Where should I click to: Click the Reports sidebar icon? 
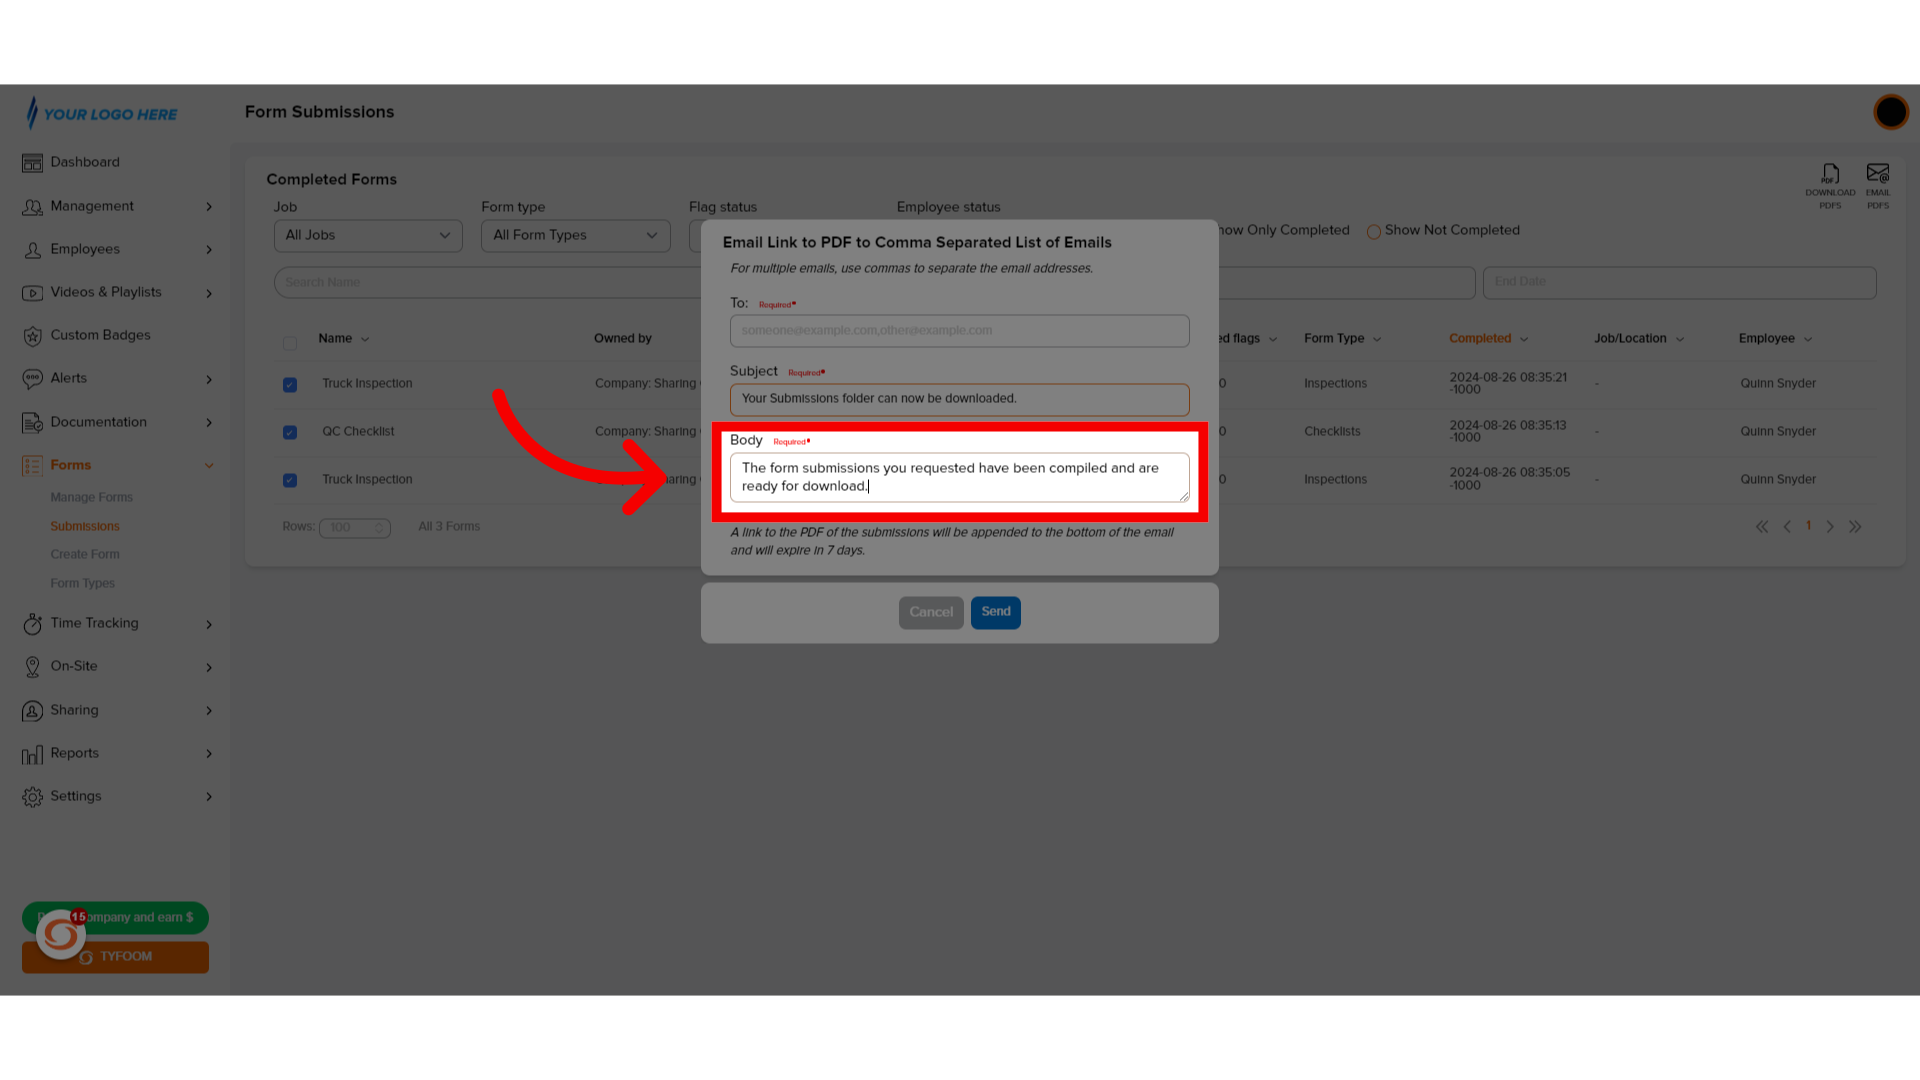click(x=32, y=753)
